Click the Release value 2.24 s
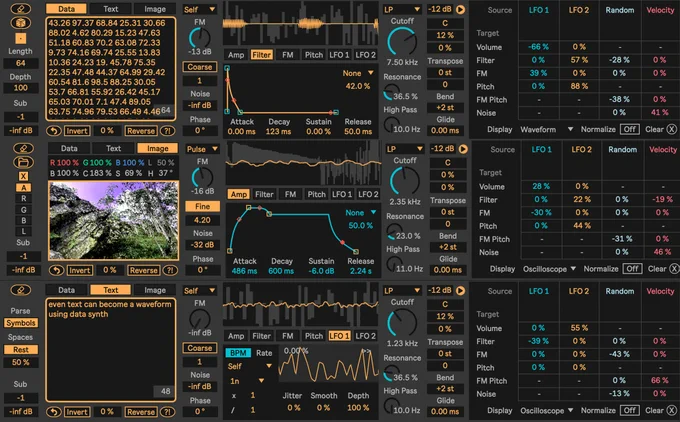680x422 pixels. coord(361,271)
